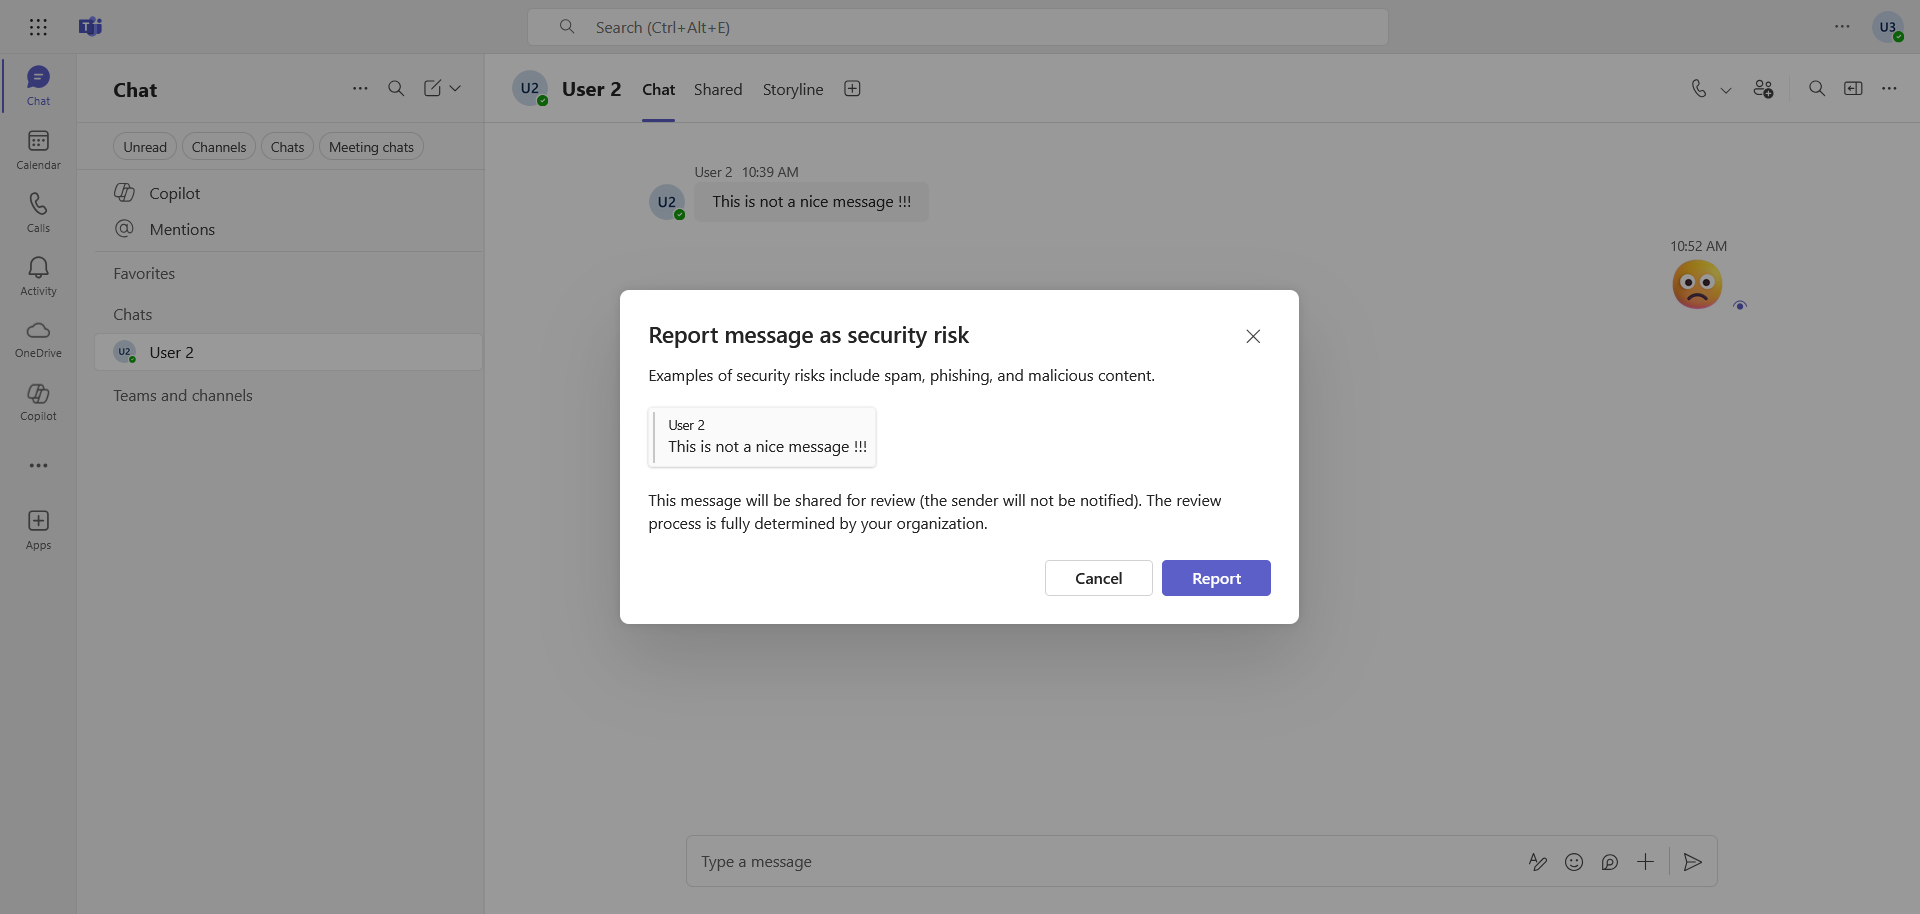The image size is (1920, 914).
Task: Expand the new chat dropdown chevron
Action: 456,89
